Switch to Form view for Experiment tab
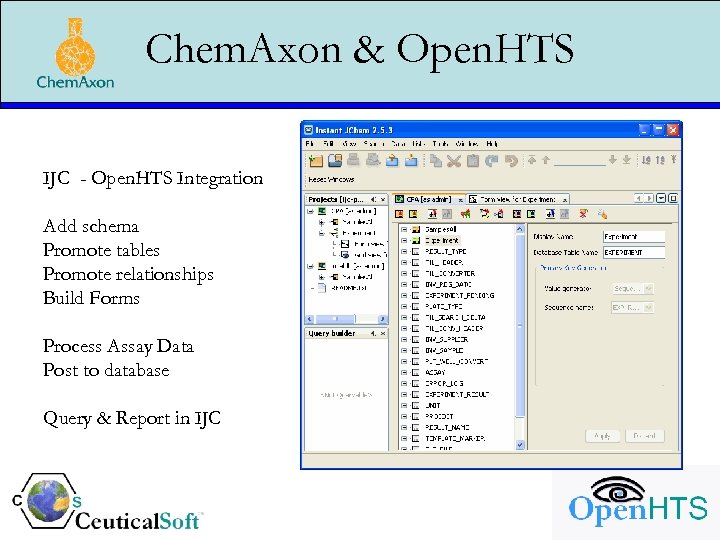Viewport: 720px width, 540px height. [518, 199]
